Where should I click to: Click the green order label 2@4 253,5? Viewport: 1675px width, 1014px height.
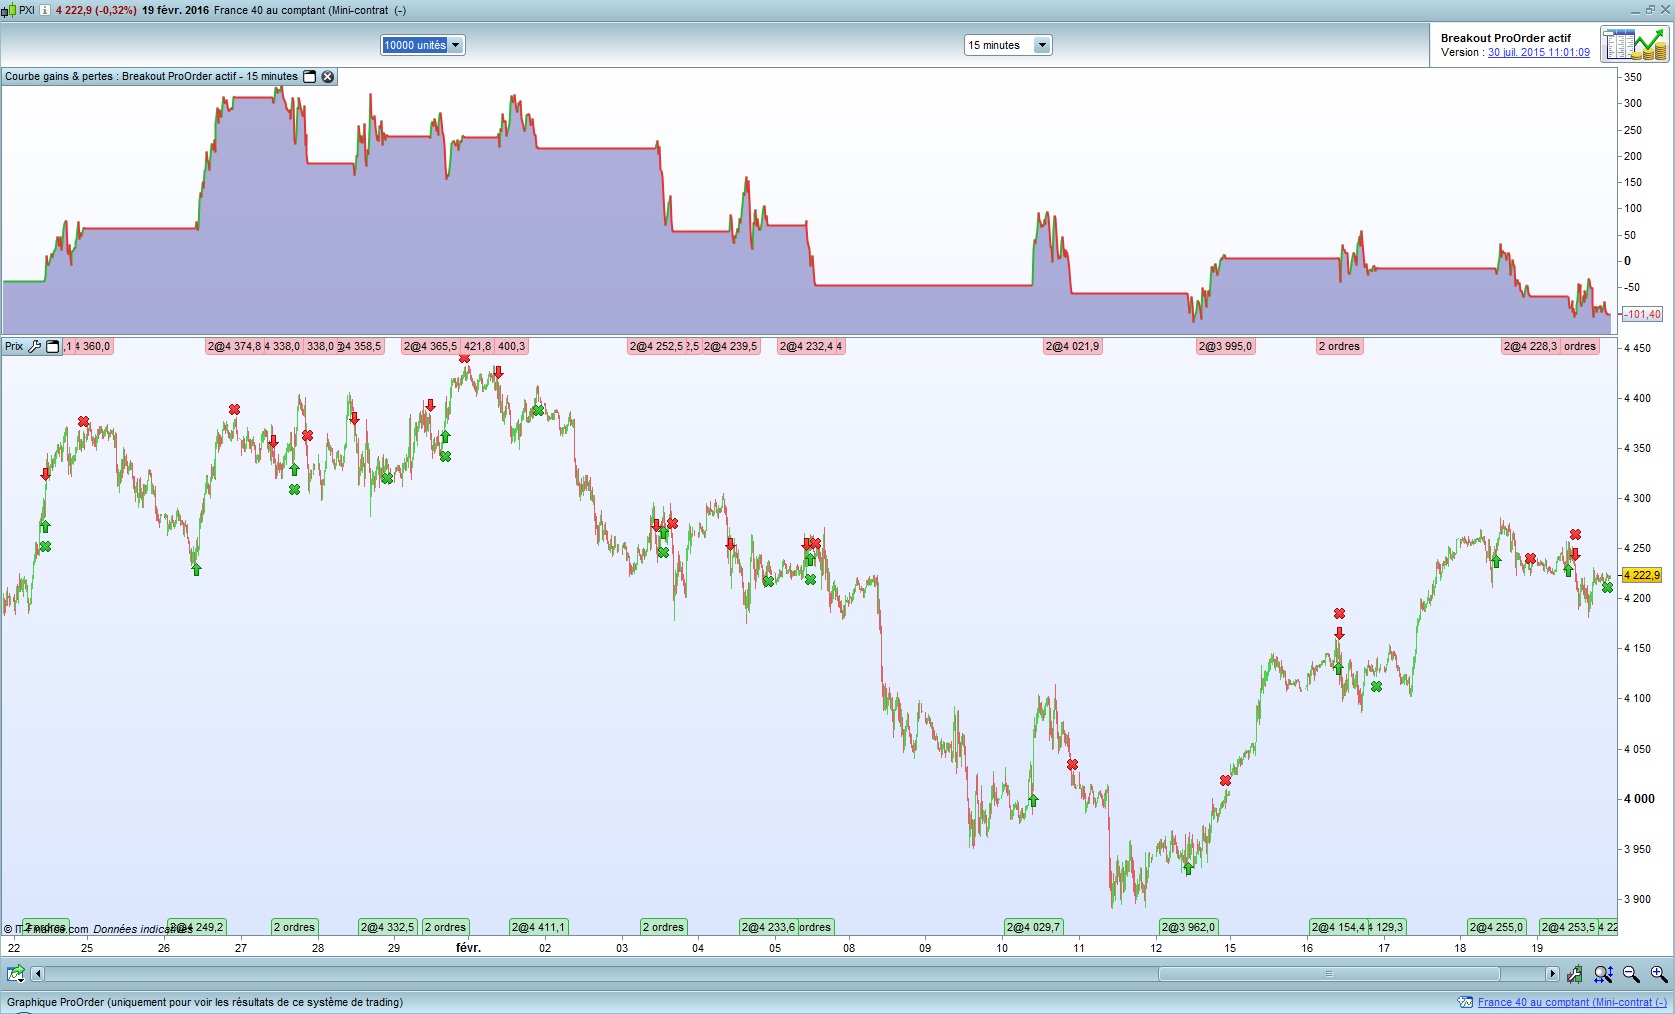(1568, 927)
